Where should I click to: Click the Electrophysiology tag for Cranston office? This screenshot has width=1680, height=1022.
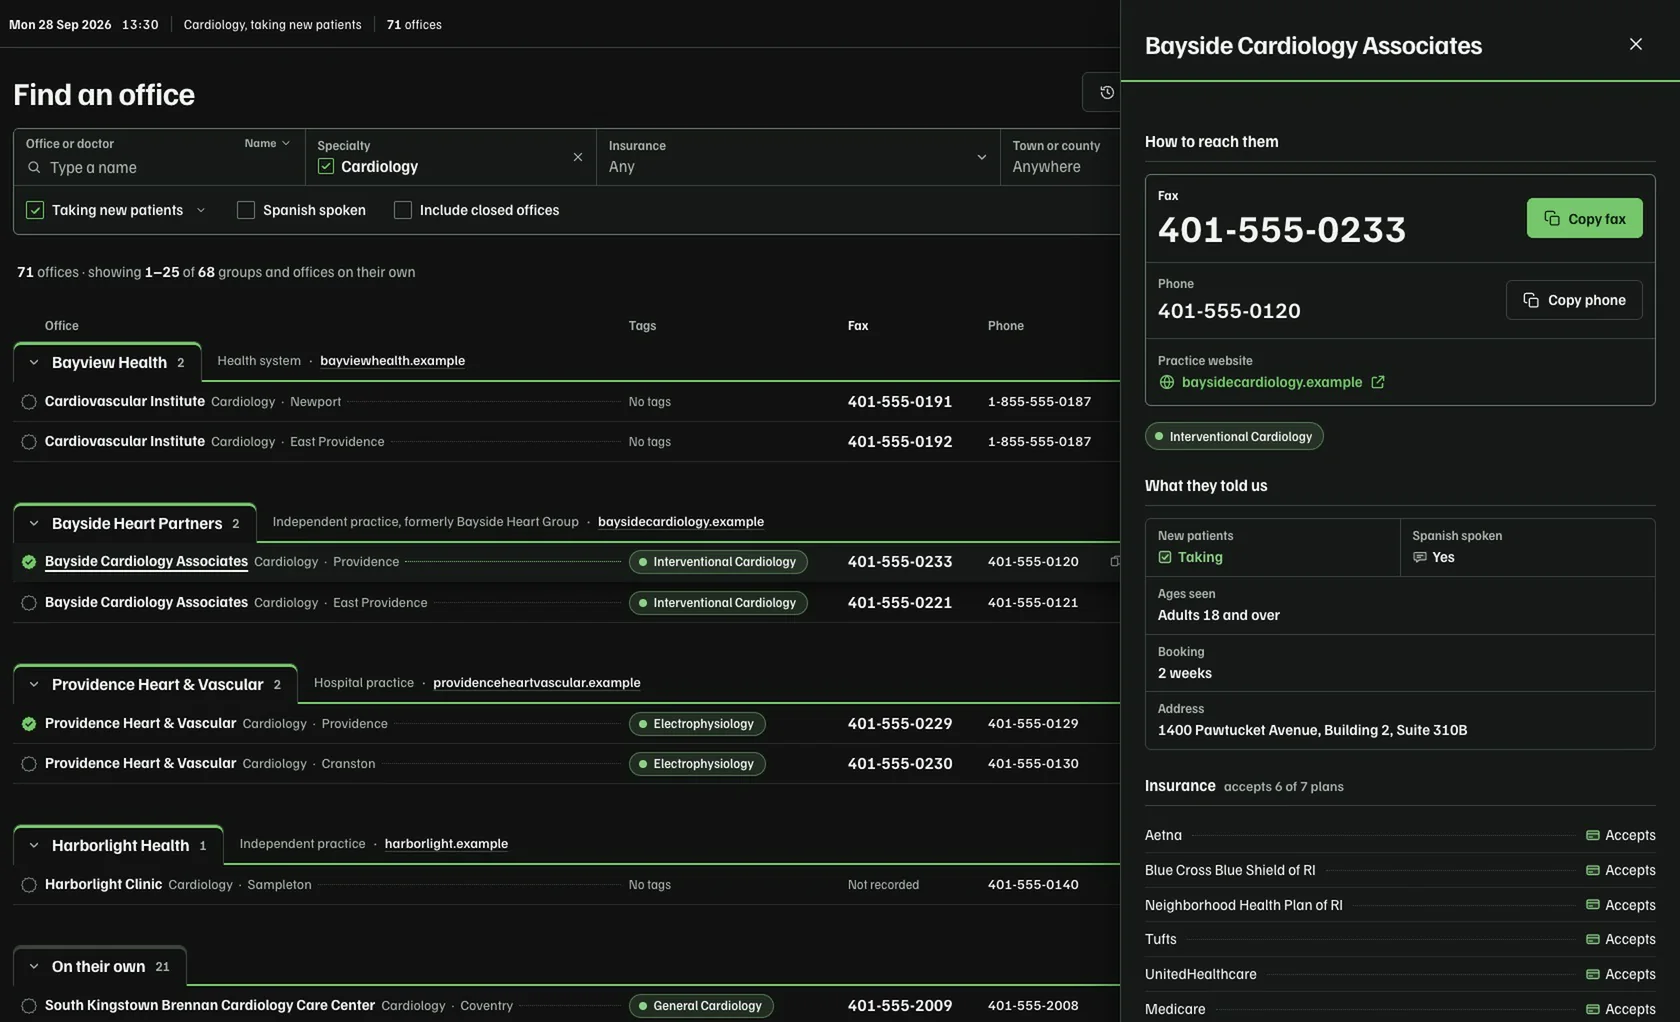[x=697, y=764]
